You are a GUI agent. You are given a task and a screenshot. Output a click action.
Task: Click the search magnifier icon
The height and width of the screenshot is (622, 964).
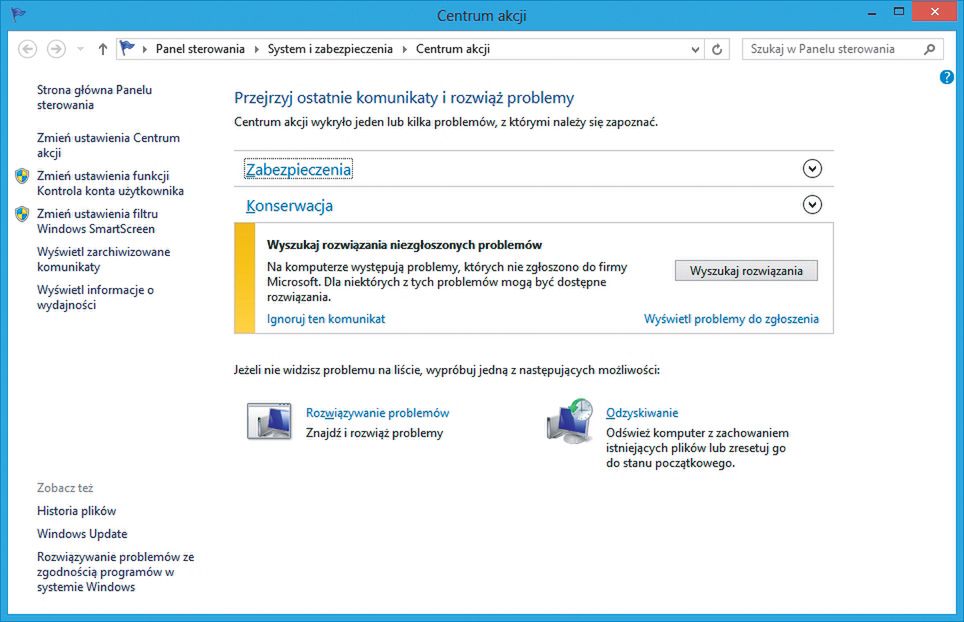click(930, 49)
